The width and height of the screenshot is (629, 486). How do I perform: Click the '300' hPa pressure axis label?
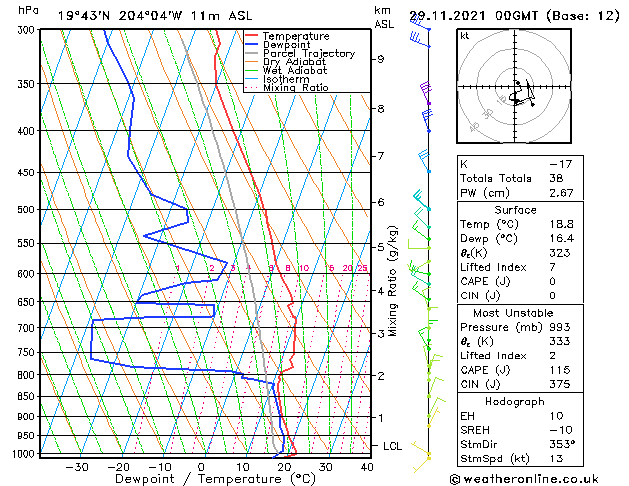pyautogui.click(x=28, y=30)
